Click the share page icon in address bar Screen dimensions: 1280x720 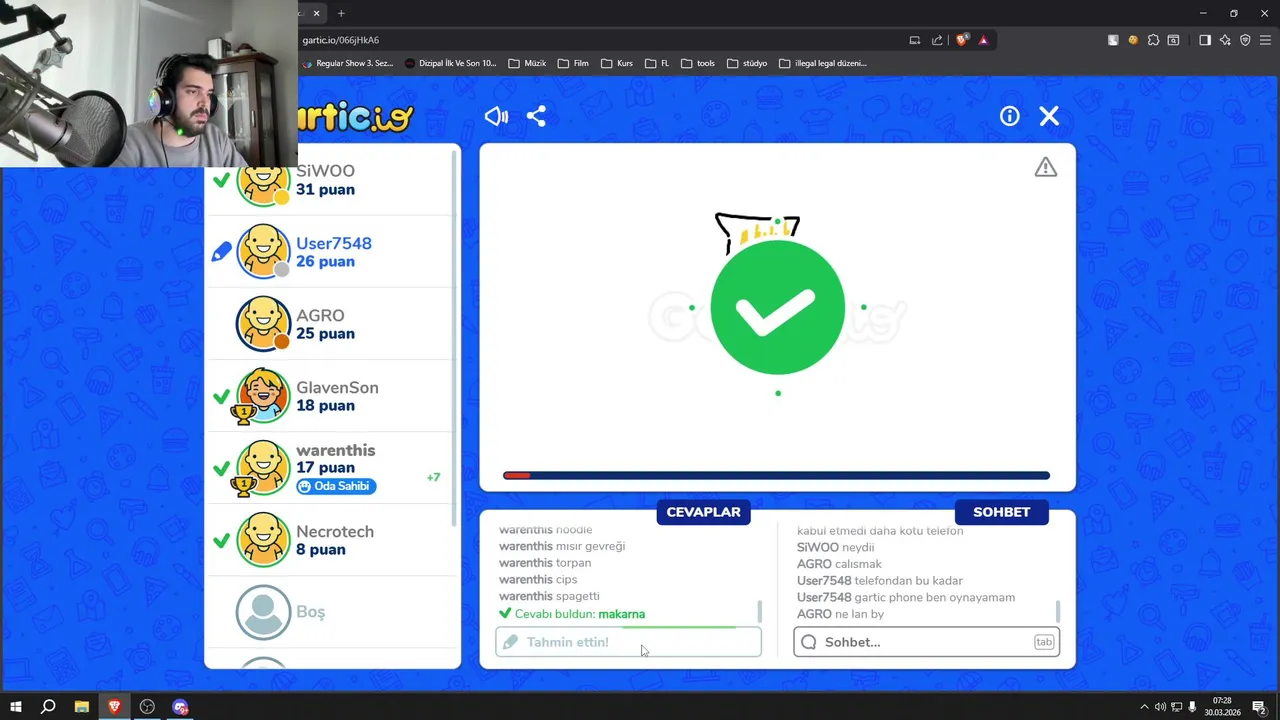tap(937, 40)
